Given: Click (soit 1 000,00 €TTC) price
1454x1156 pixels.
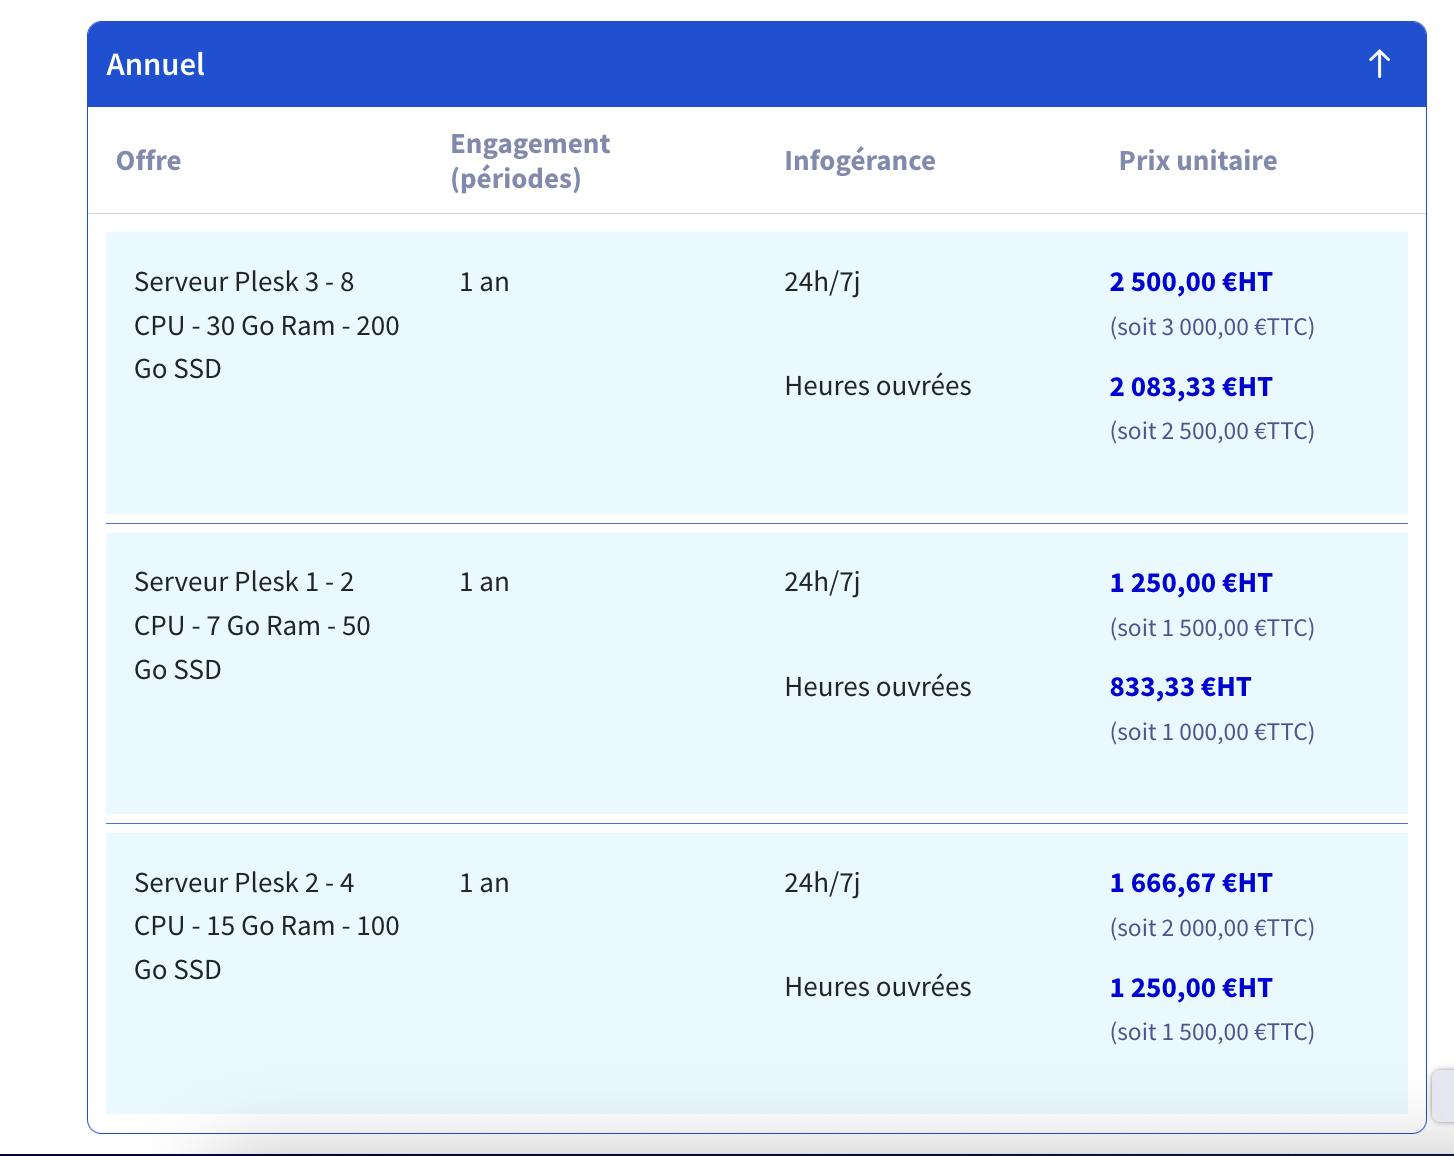Looking at the screenshot, I should tap(1212, 732).
